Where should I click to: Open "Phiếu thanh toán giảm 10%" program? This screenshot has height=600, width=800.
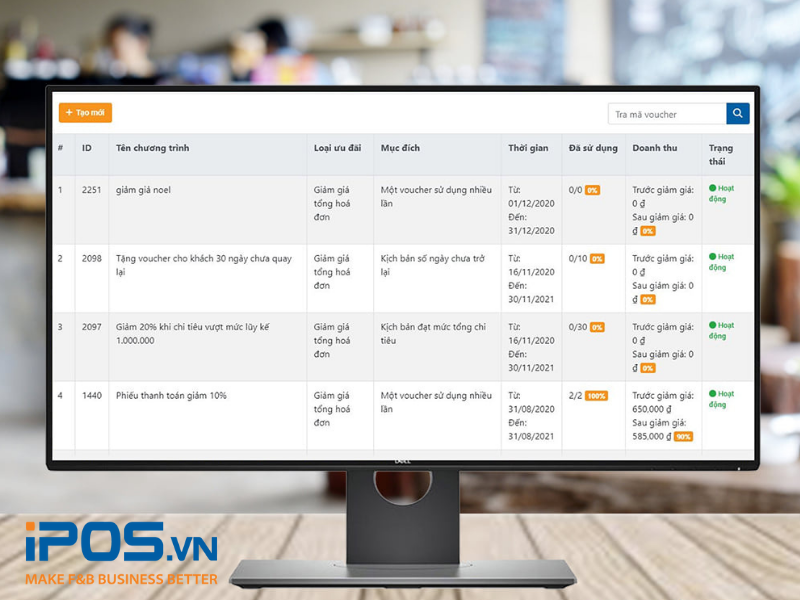point(171,396)
